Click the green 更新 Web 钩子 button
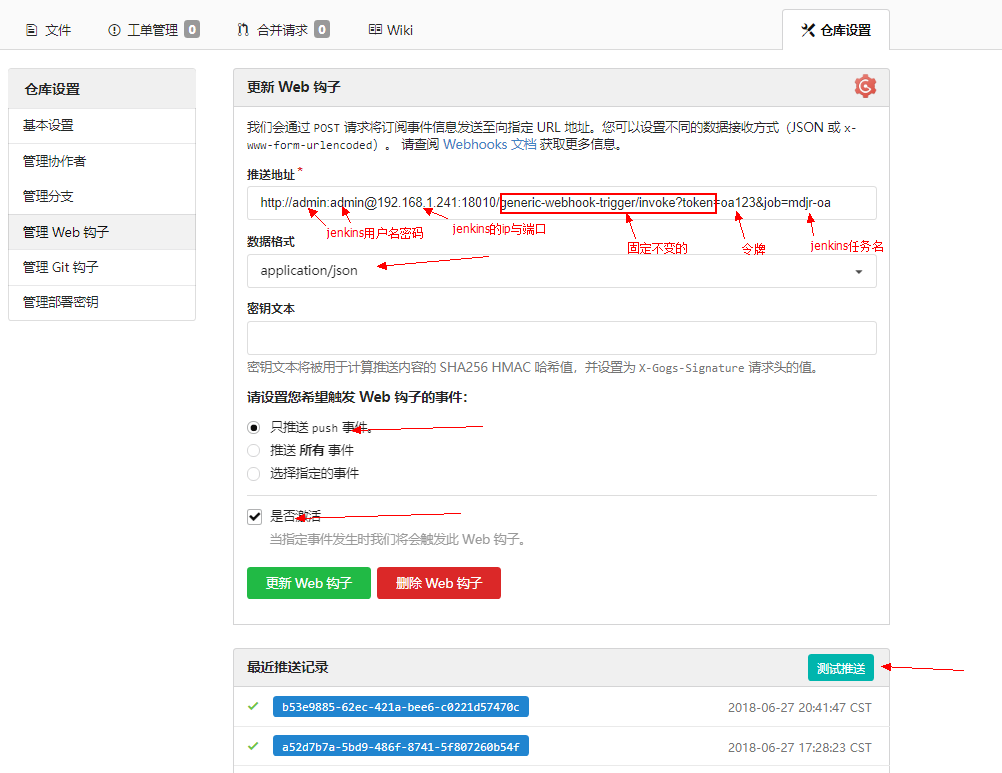This screenshot has width=1002, height=773. pos(309,583)
